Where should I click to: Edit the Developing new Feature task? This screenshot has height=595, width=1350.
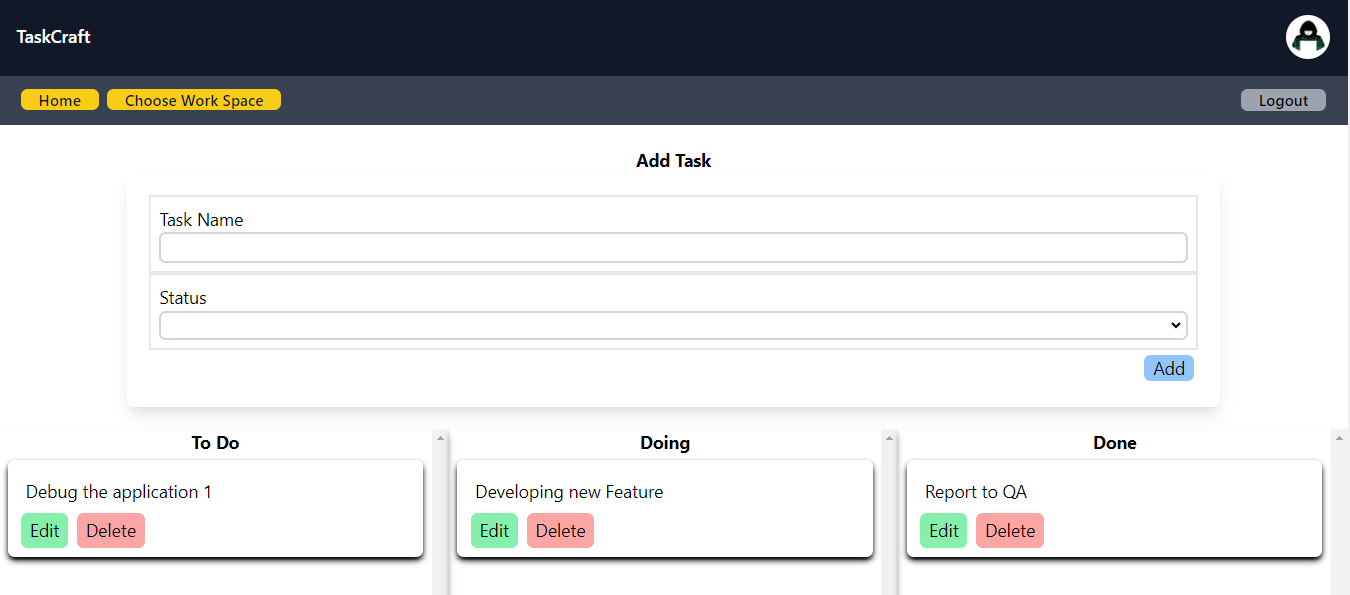(494, 531)
